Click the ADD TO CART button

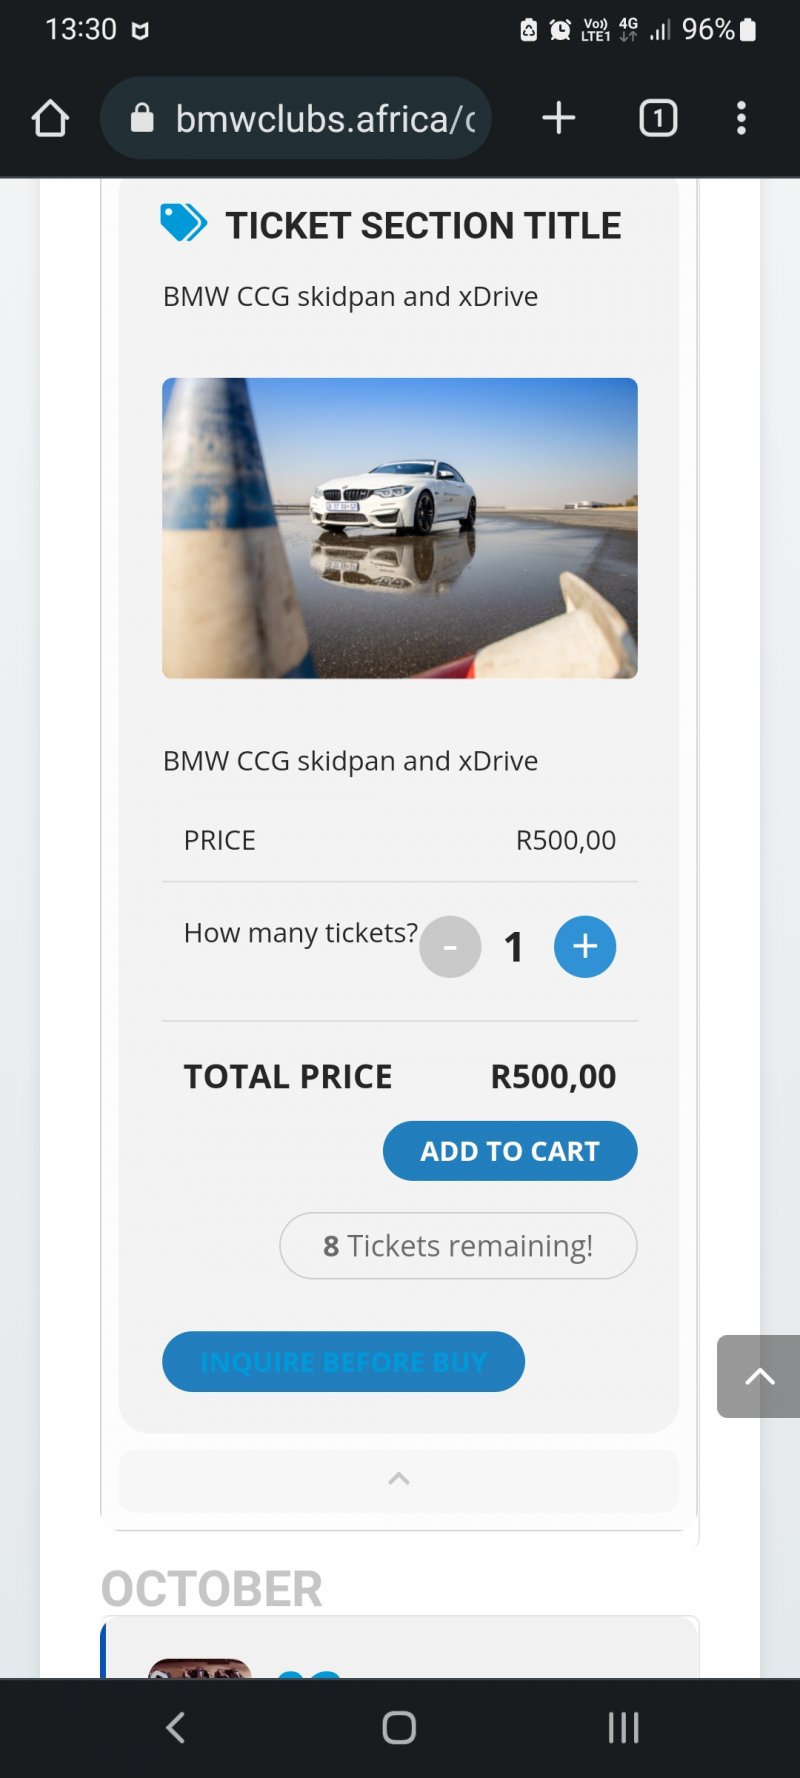tap(510, 1151)
